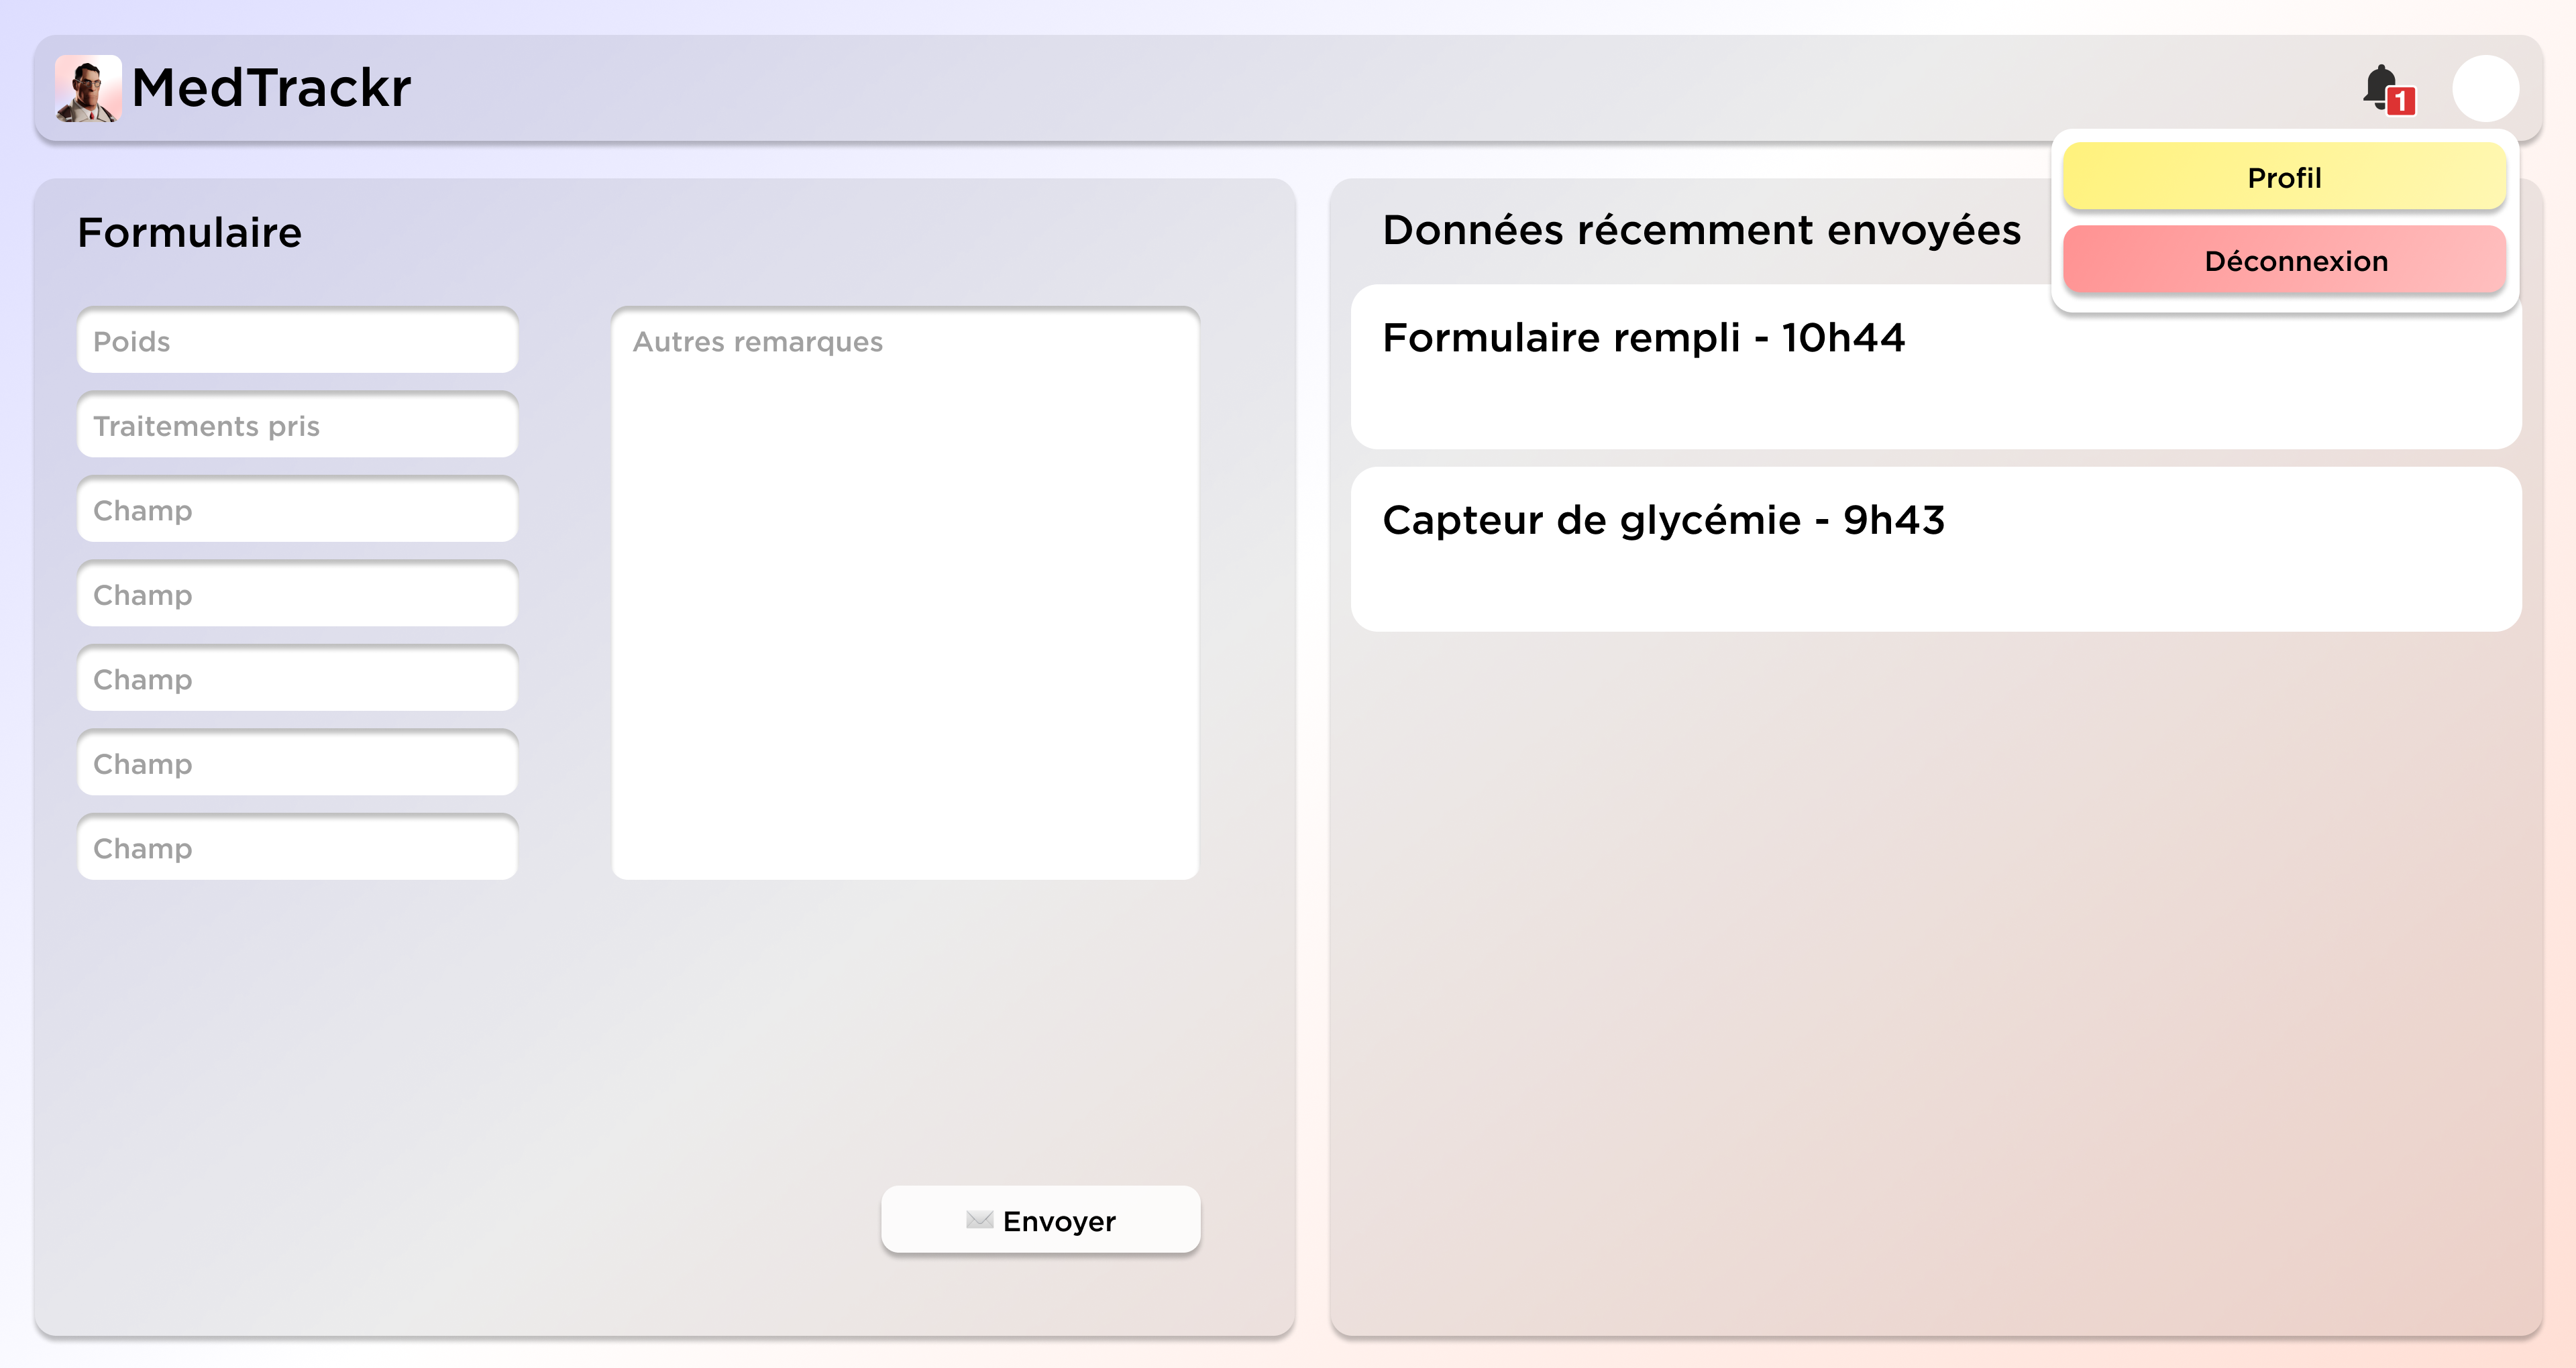Viewport: 2576px width, 1368px height.
Task: Click the red notification count badge
Action: pos(2401,101)
